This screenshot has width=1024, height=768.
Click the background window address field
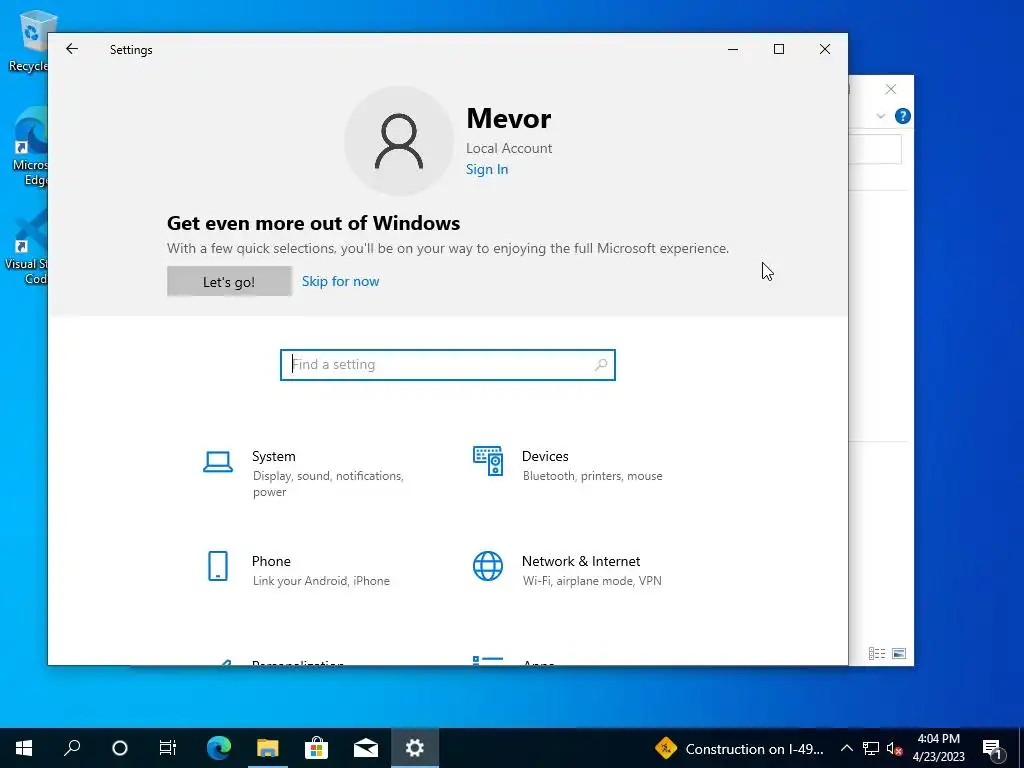pyautogui.click(x=875, y=150)
